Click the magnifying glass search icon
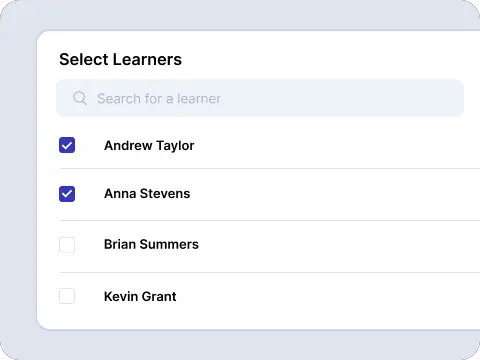 tap(80, 98)
